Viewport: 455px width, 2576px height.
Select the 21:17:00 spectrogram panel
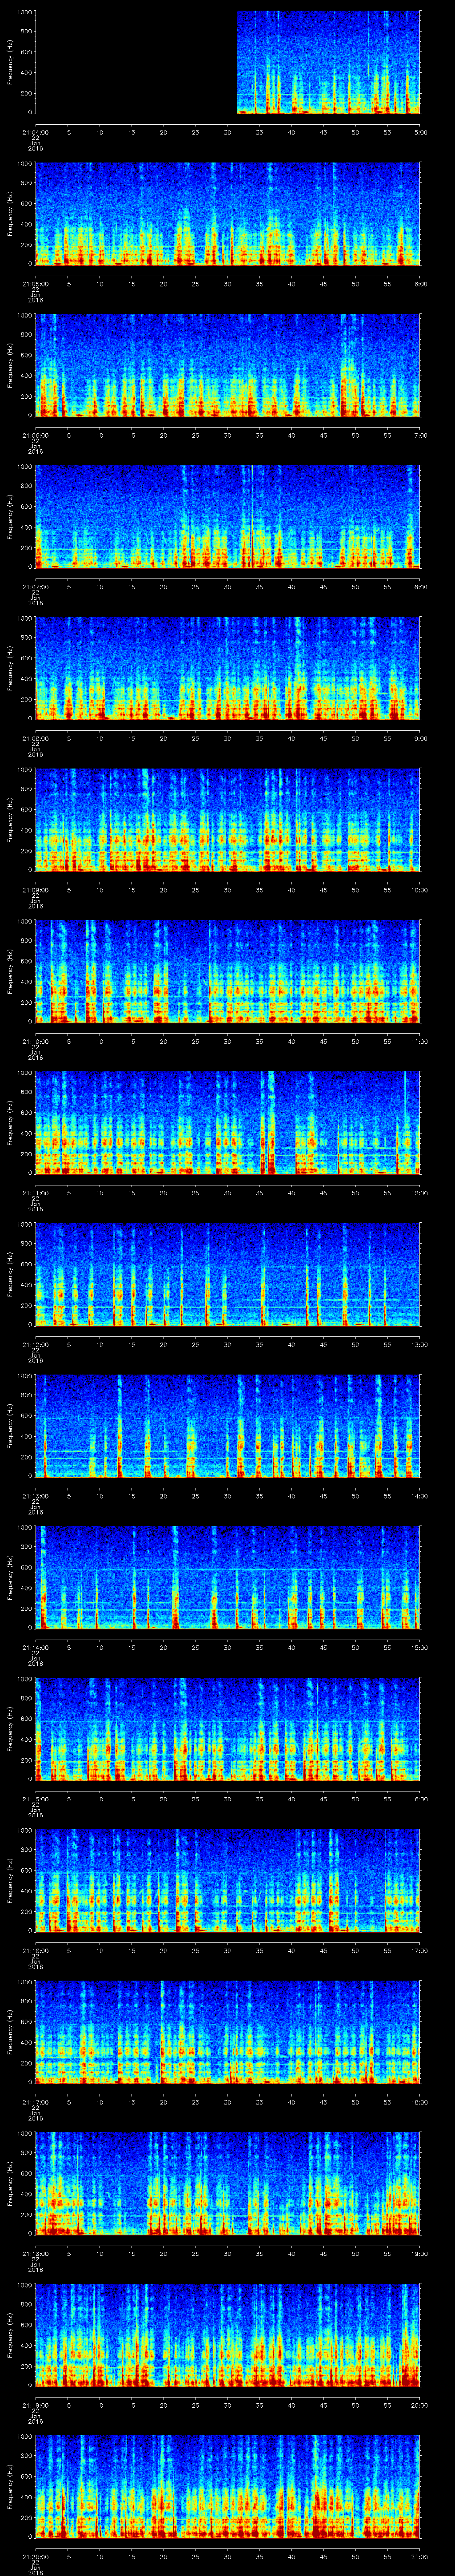tap(228, 2033)
